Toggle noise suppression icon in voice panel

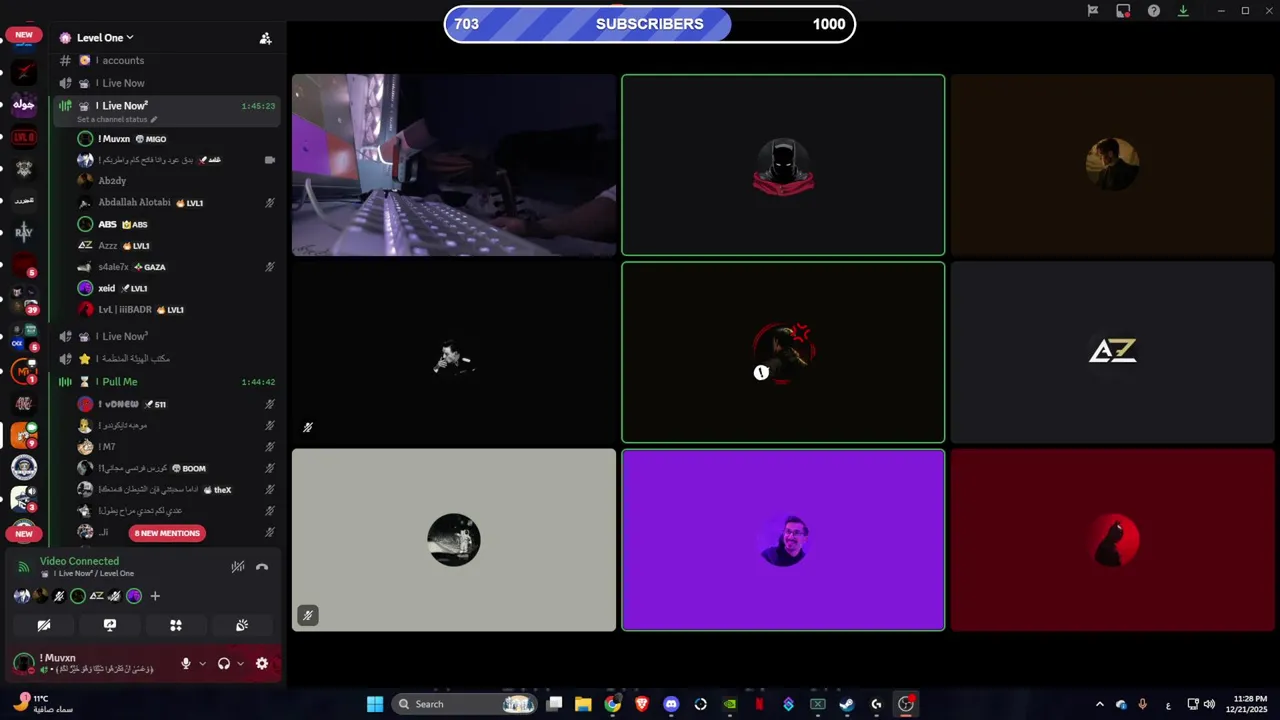tap(238, 567)
